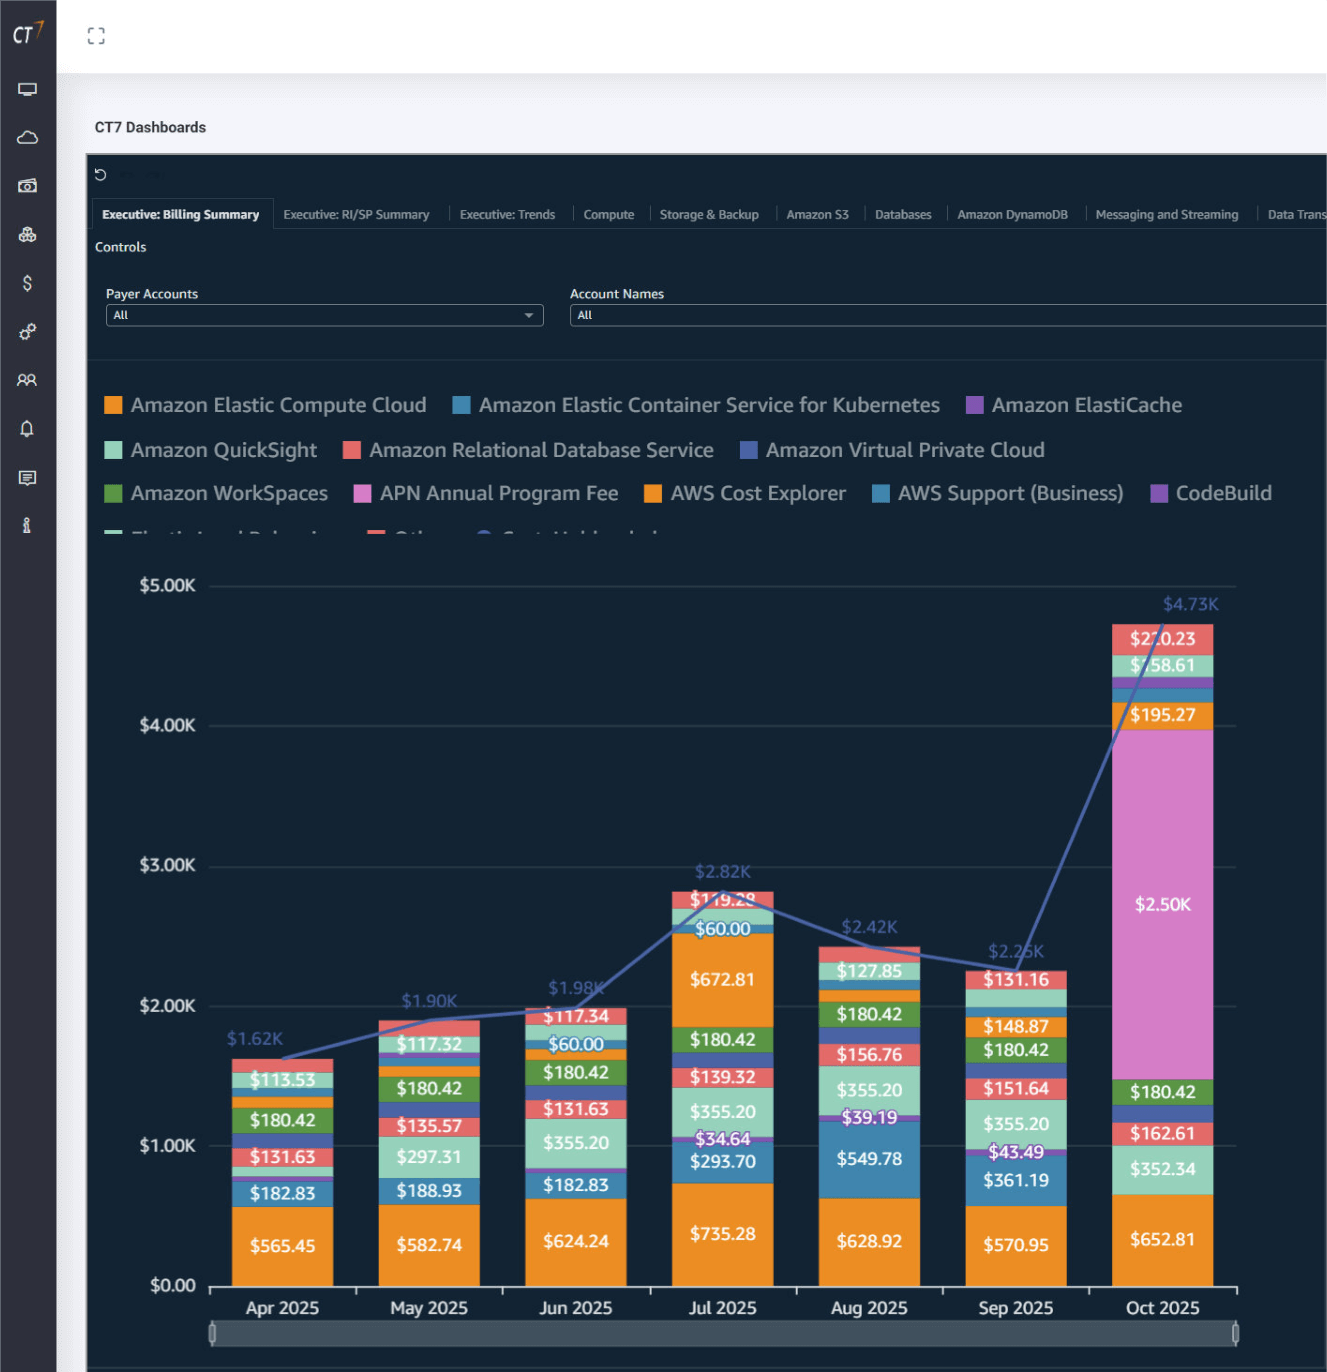The image size is (1327, 1372).
Task: Open the gears settings icon in the sidebar
Action: pos(27,332)
